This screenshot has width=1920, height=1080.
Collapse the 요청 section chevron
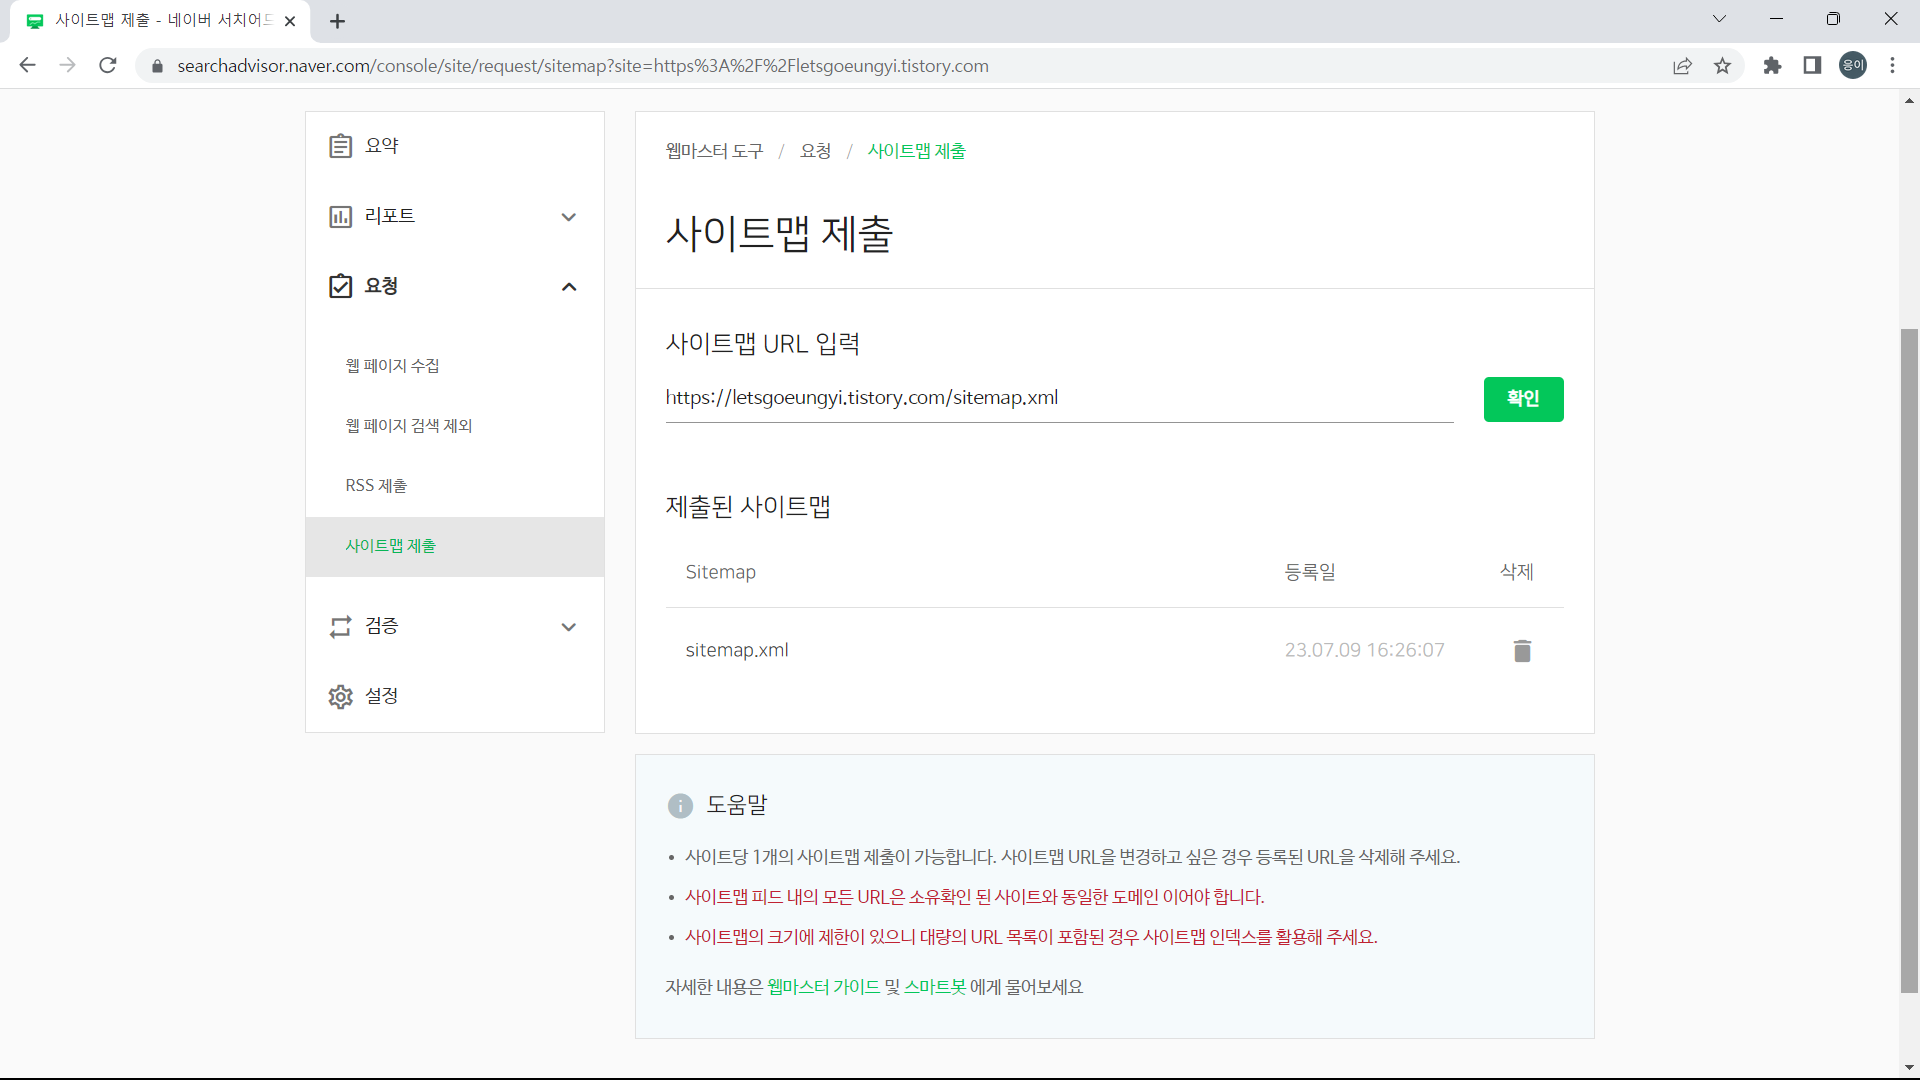tap(569, 287)
